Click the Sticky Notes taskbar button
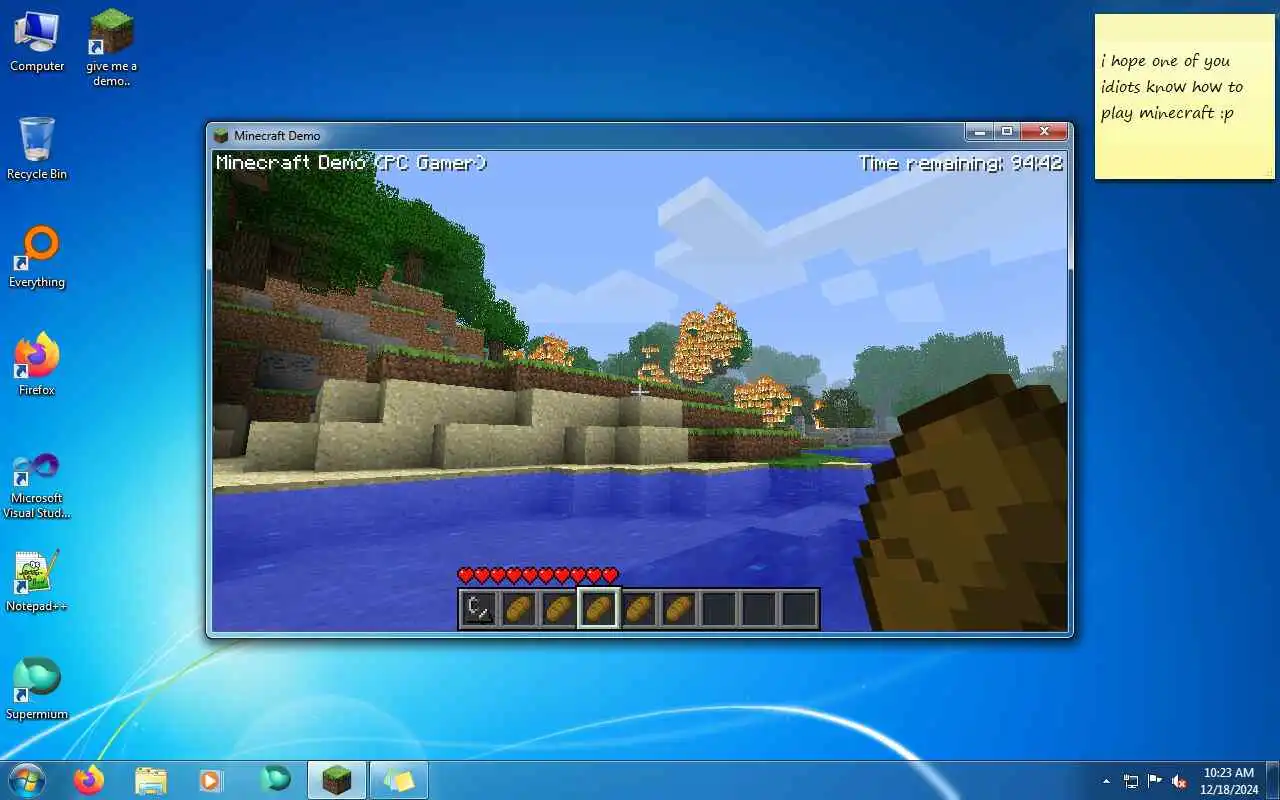 click(x=399, y=780)
